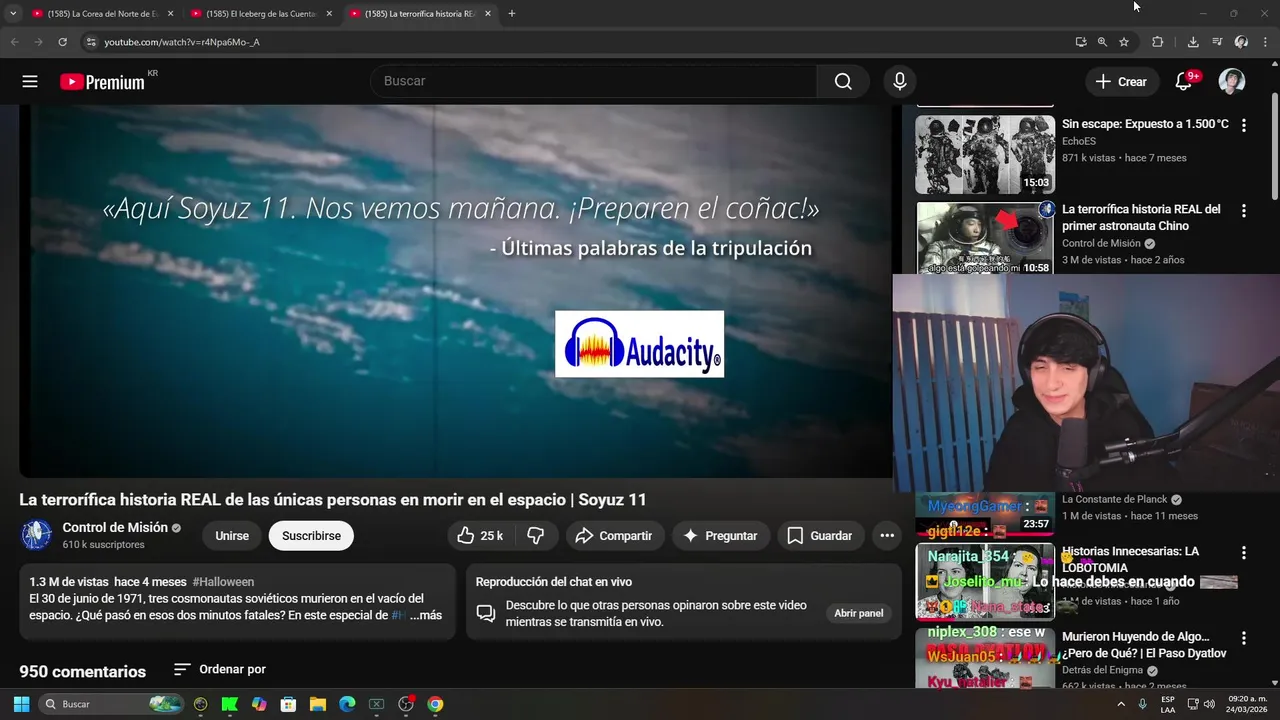The height and width of the screenshot is (720, 1280).
Task: Open Chrome downloads icon
Action: [1193, 42]
